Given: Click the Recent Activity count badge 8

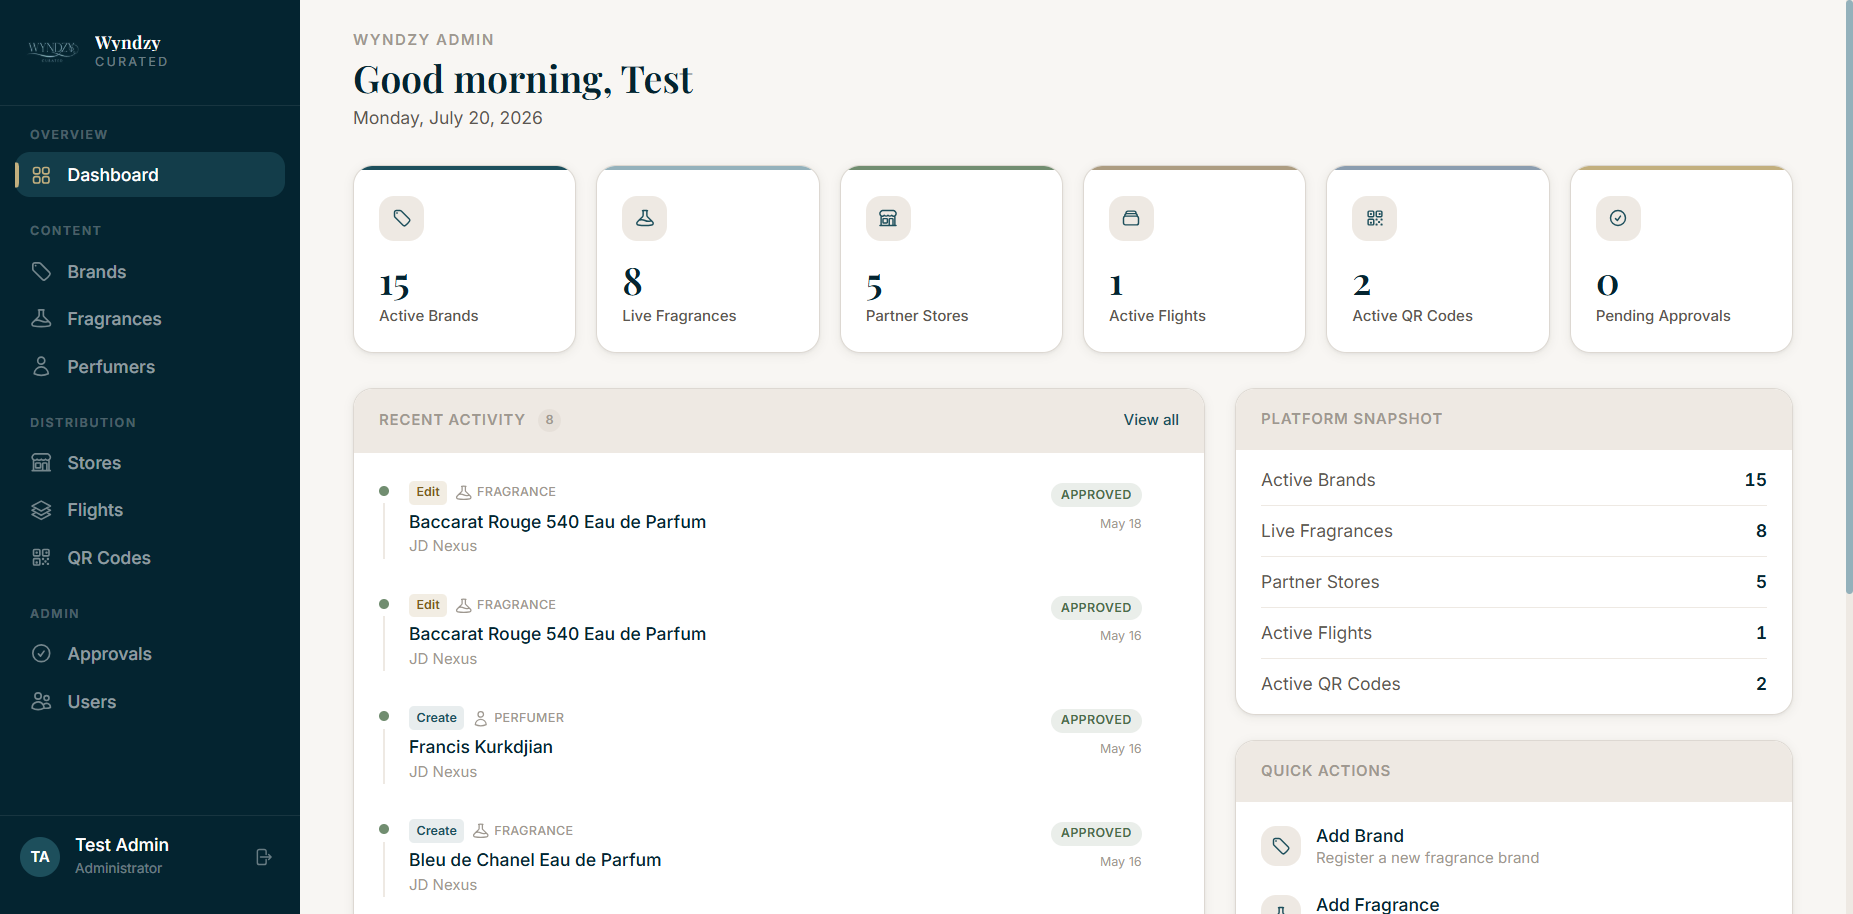Looking at the screenshot, I should [x=549, y=420].
